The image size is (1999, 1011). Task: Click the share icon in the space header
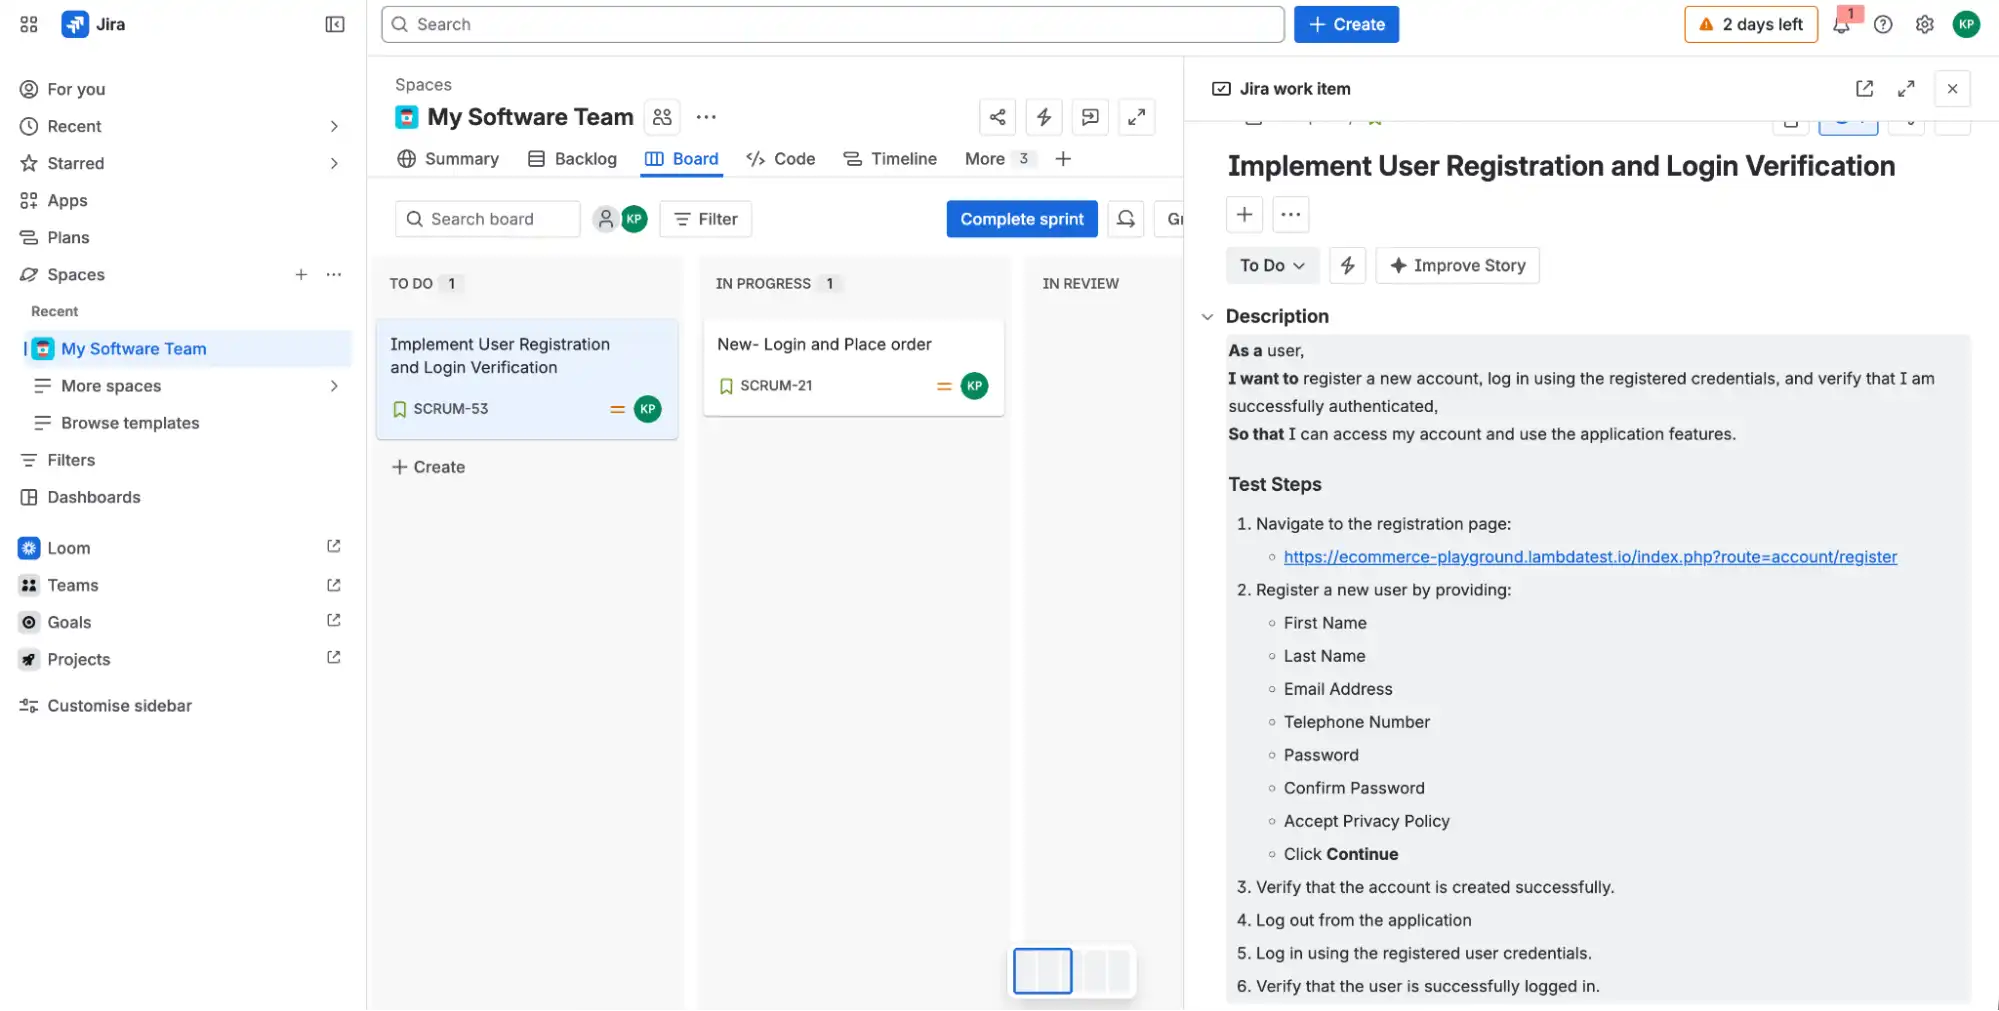pyautogui.click(x=997, y=117)
